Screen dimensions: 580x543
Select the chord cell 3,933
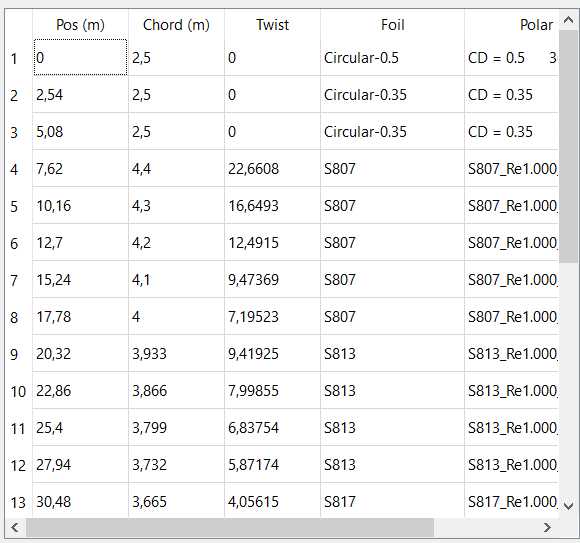point(176,353)
